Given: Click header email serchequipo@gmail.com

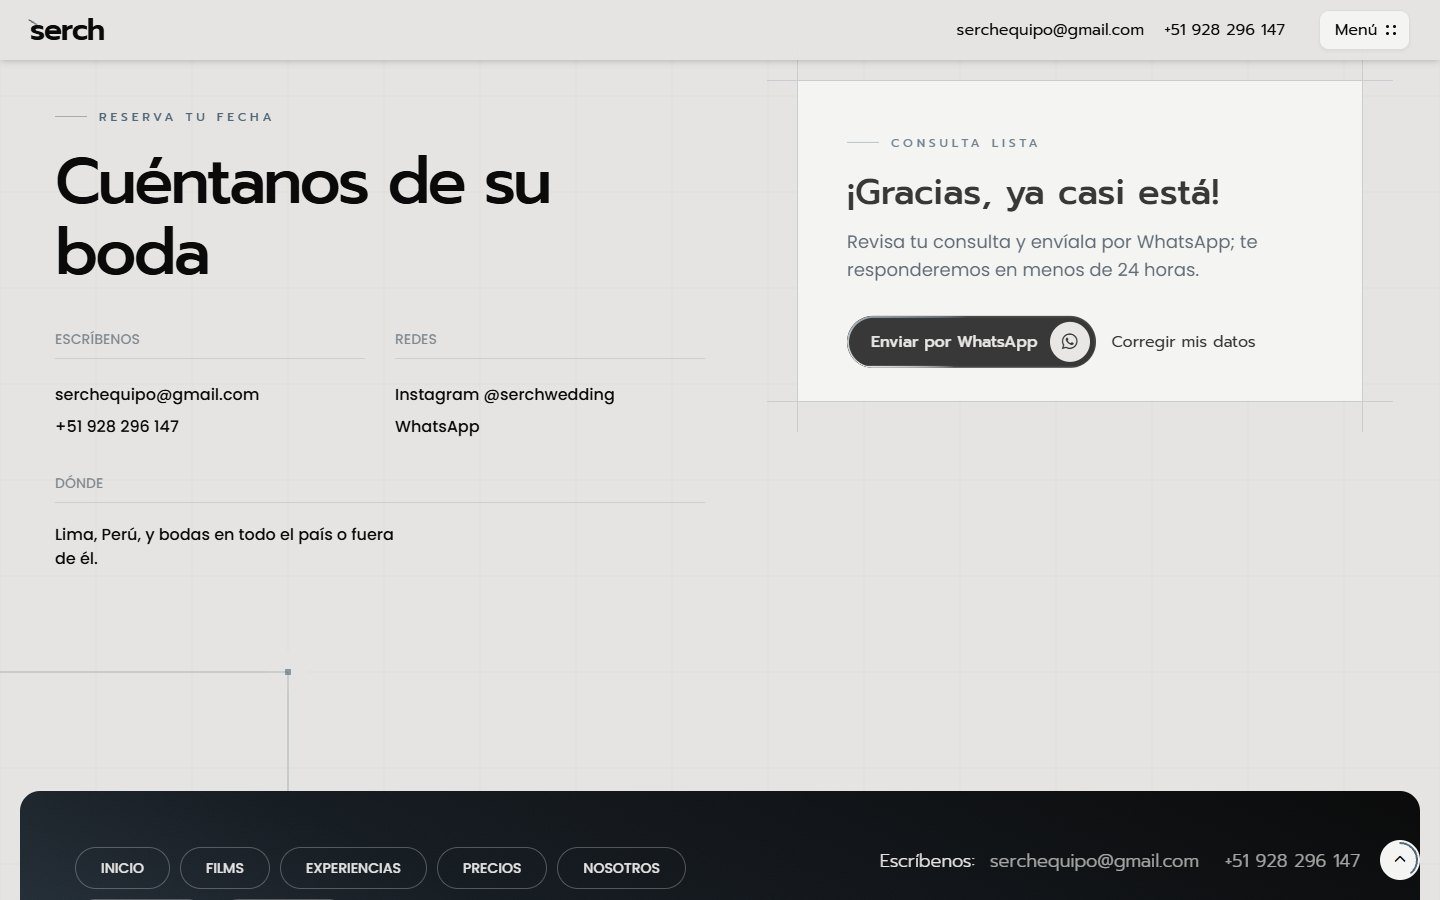Looking at the screenshot, I should (1050, 30).
